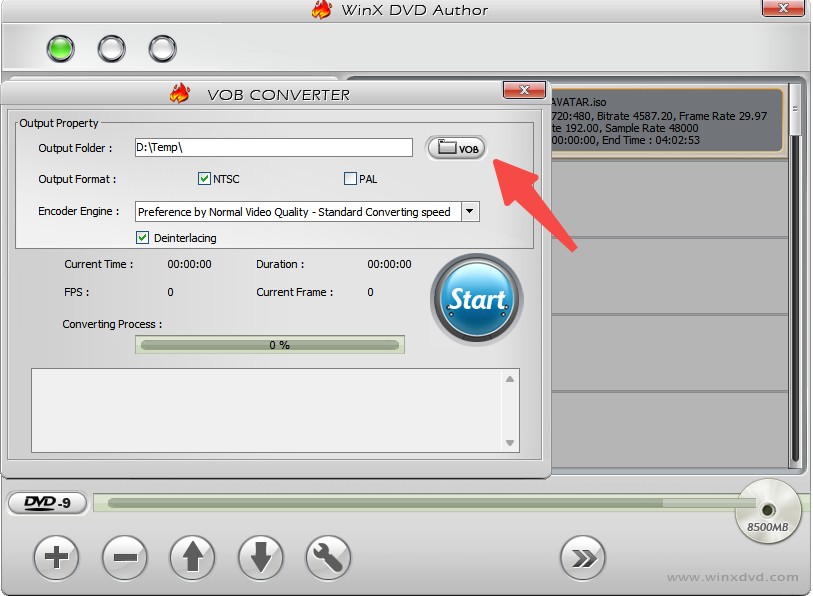
Task: Browse output folder with VOB folder button
Action: pos(457,148)
